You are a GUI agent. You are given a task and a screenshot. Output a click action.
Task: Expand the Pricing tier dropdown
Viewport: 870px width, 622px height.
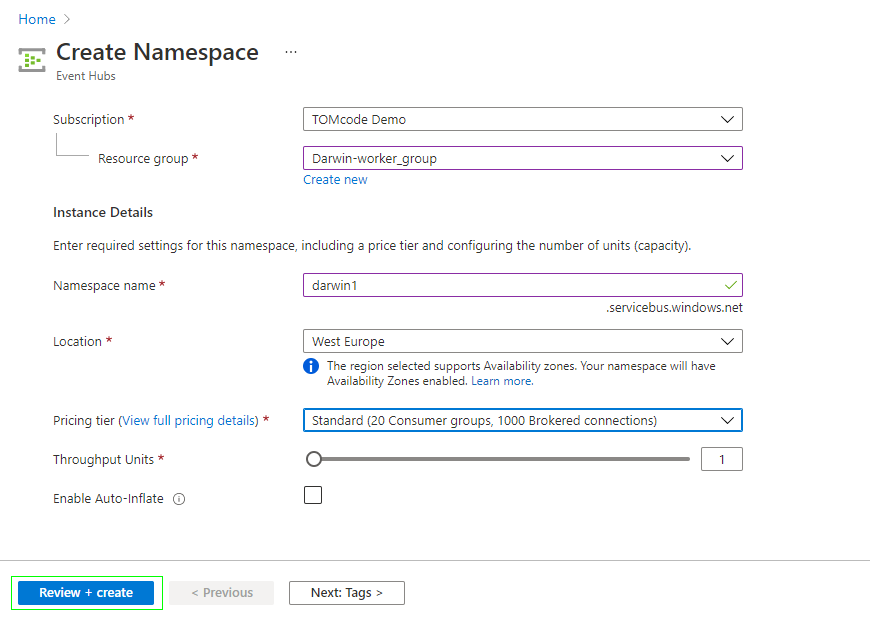522,421
